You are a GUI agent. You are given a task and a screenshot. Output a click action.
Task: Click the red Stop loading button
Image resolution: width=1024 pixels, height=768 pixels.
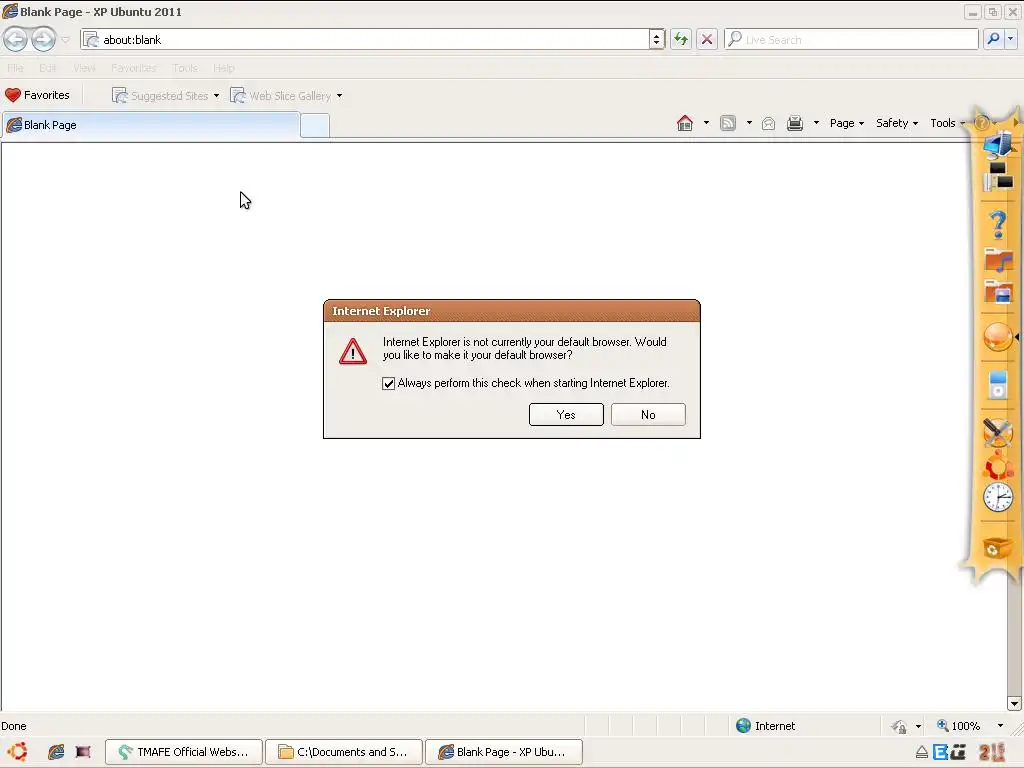pos(707,39)
